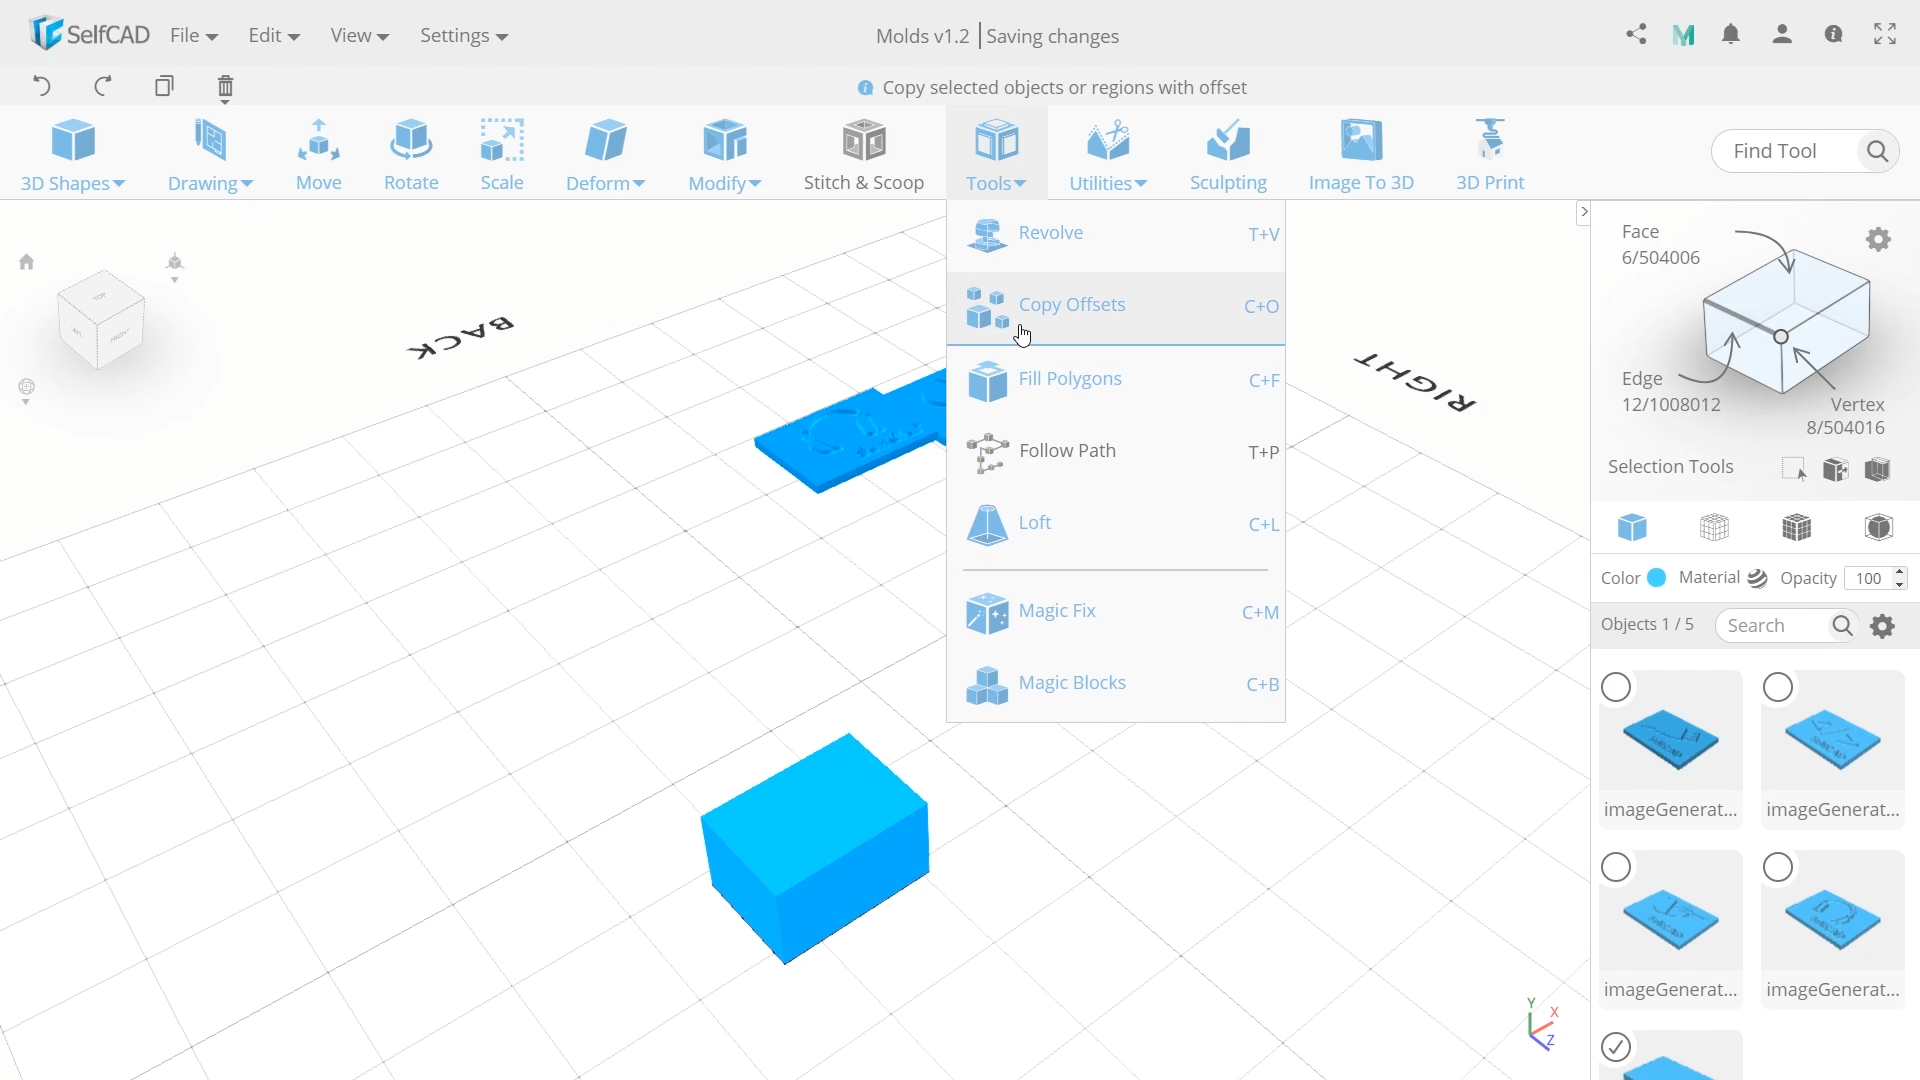
Task: Increase the Opacity value stepper
Action: [x=1900, y=572]
